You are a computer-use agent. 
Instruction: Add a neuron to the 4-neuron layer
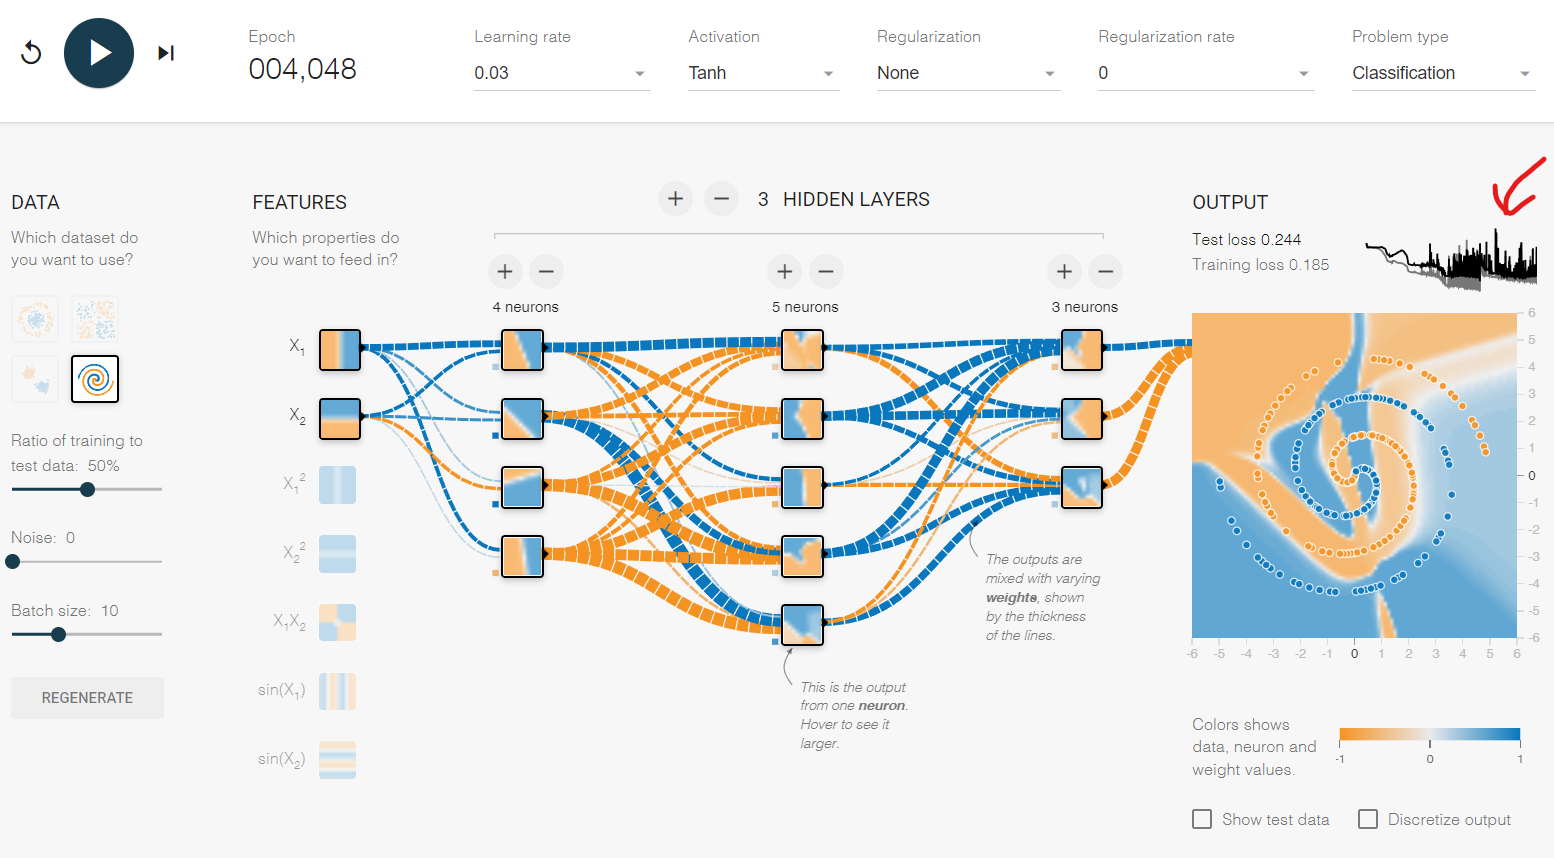click(505, 271)
